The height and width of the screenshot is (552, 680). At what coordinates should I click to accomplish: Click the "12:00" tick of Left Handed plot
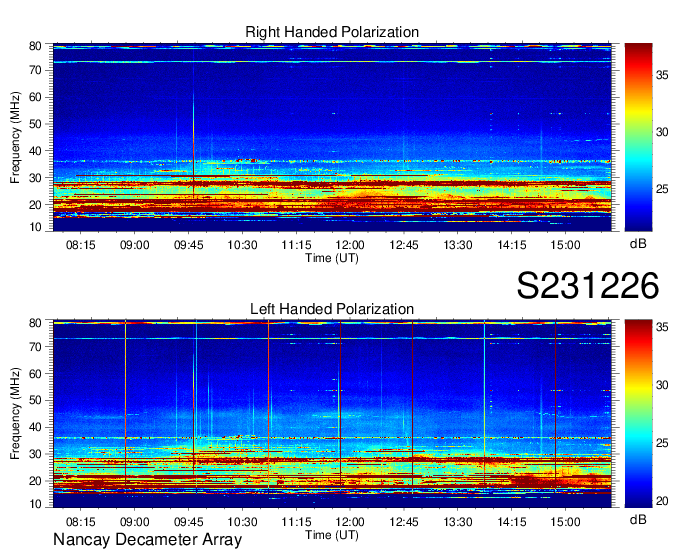coord(350,522)
